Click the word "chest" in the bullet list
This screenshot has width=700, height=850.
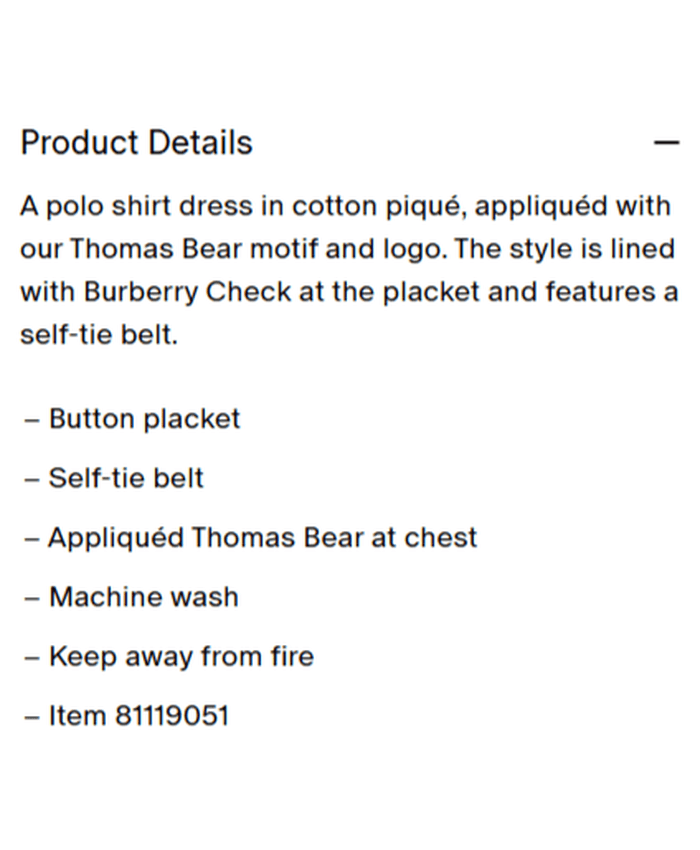tap(440, 537)
